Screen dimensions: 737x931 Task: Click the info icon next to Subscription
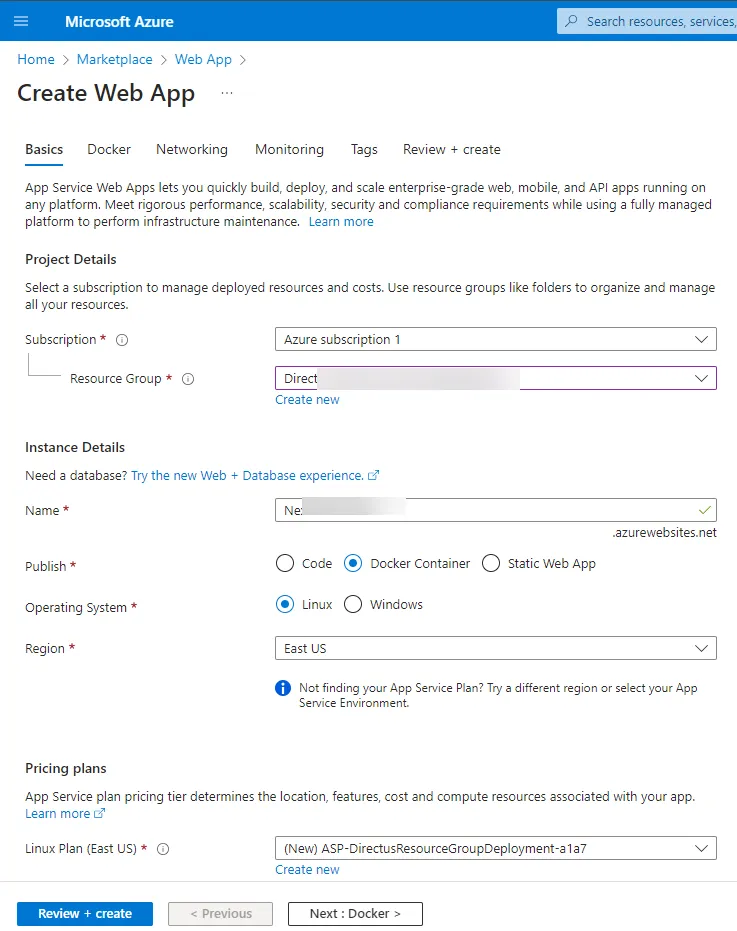click(121, 339)
